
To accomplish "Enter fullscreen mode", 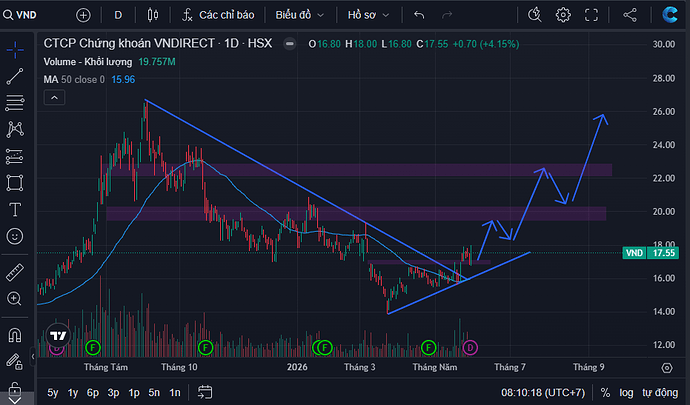I will pyautogui.click(x=591, y=15).
